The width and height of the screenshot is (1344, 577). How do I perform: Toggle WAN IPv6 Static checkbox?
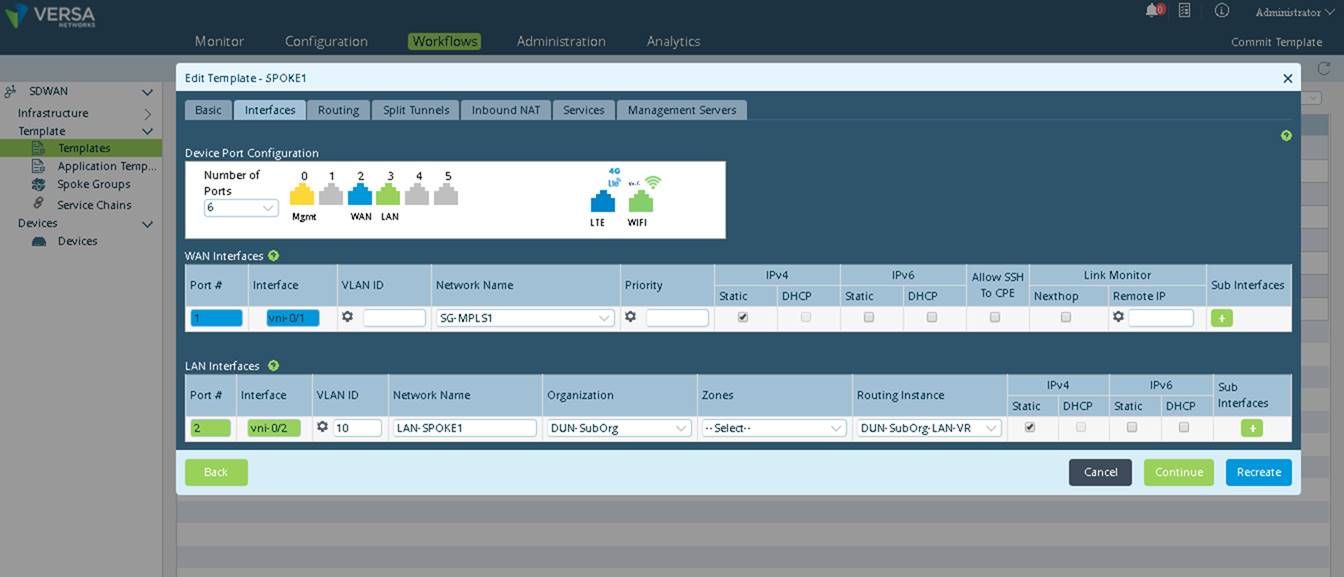click(869, 317)
